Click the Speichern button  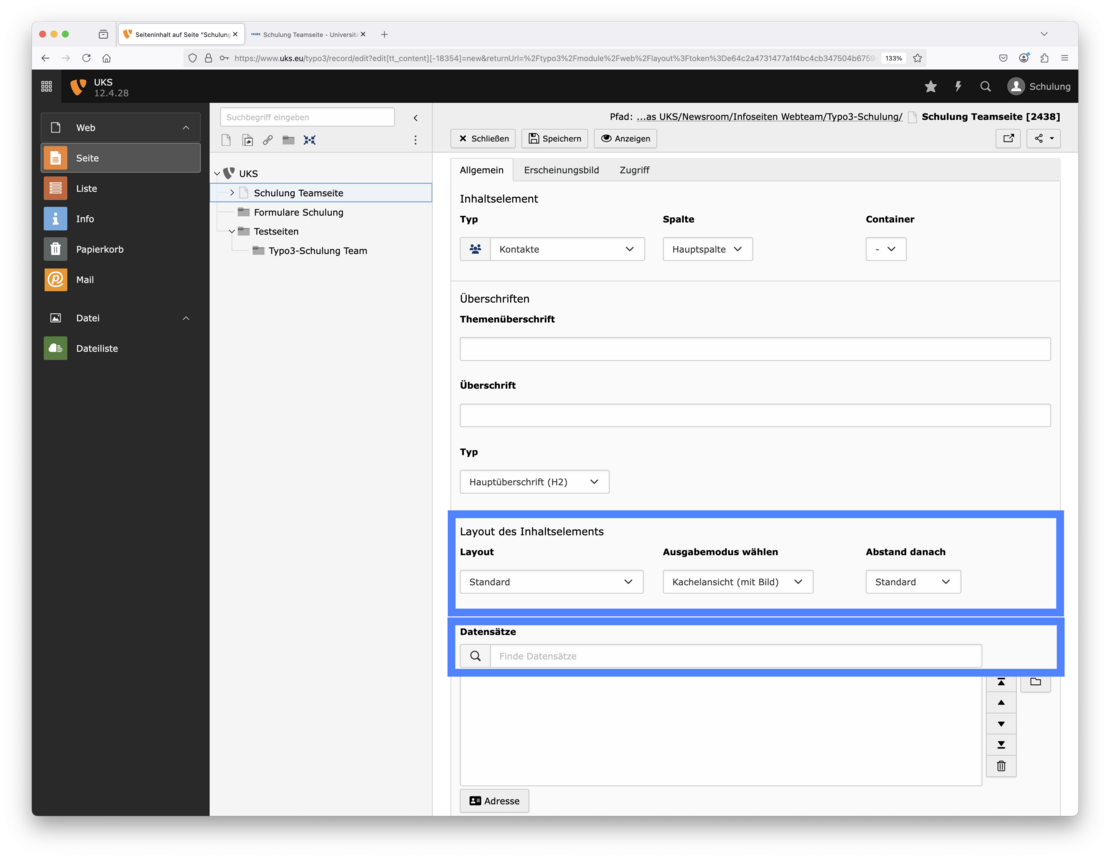554,139
